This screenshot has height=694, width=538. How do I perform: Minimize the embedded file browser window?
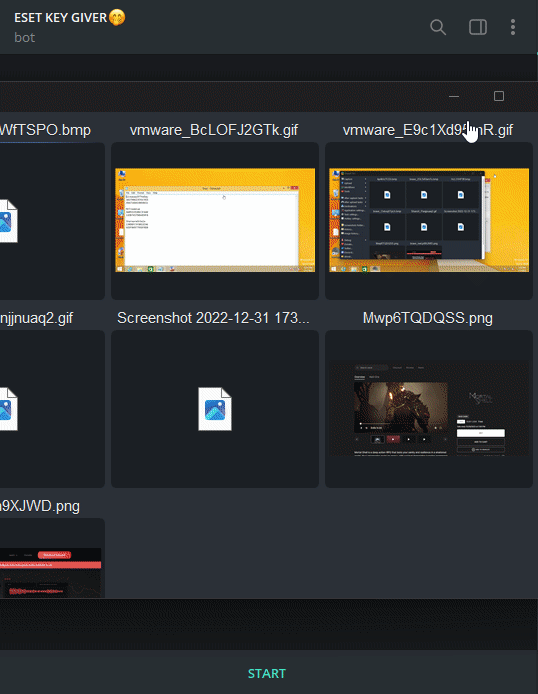tap(454, 96)
